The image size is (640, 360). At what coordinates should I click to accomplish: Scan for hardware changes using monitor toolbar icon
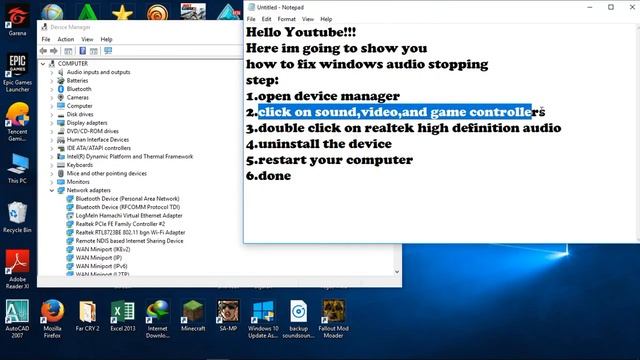(108, 51)
